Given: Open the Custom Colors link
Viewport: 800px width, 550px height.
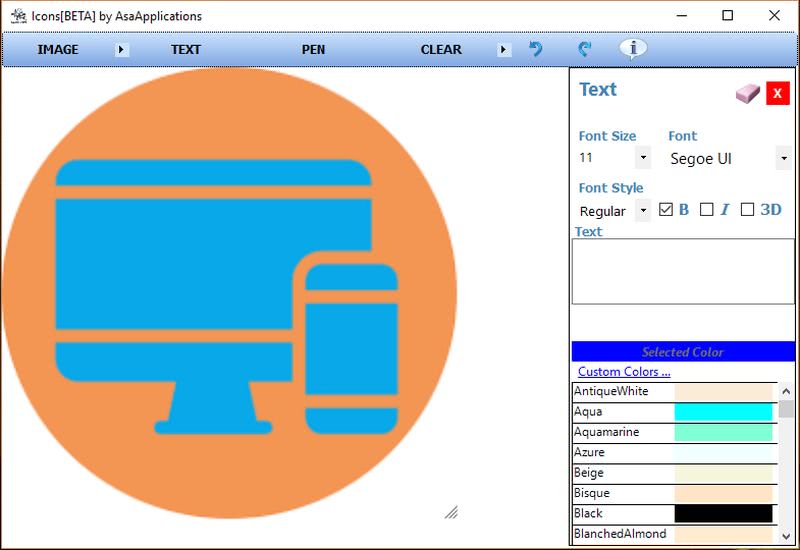Looking at the screenshot, I should coord(624,372).
